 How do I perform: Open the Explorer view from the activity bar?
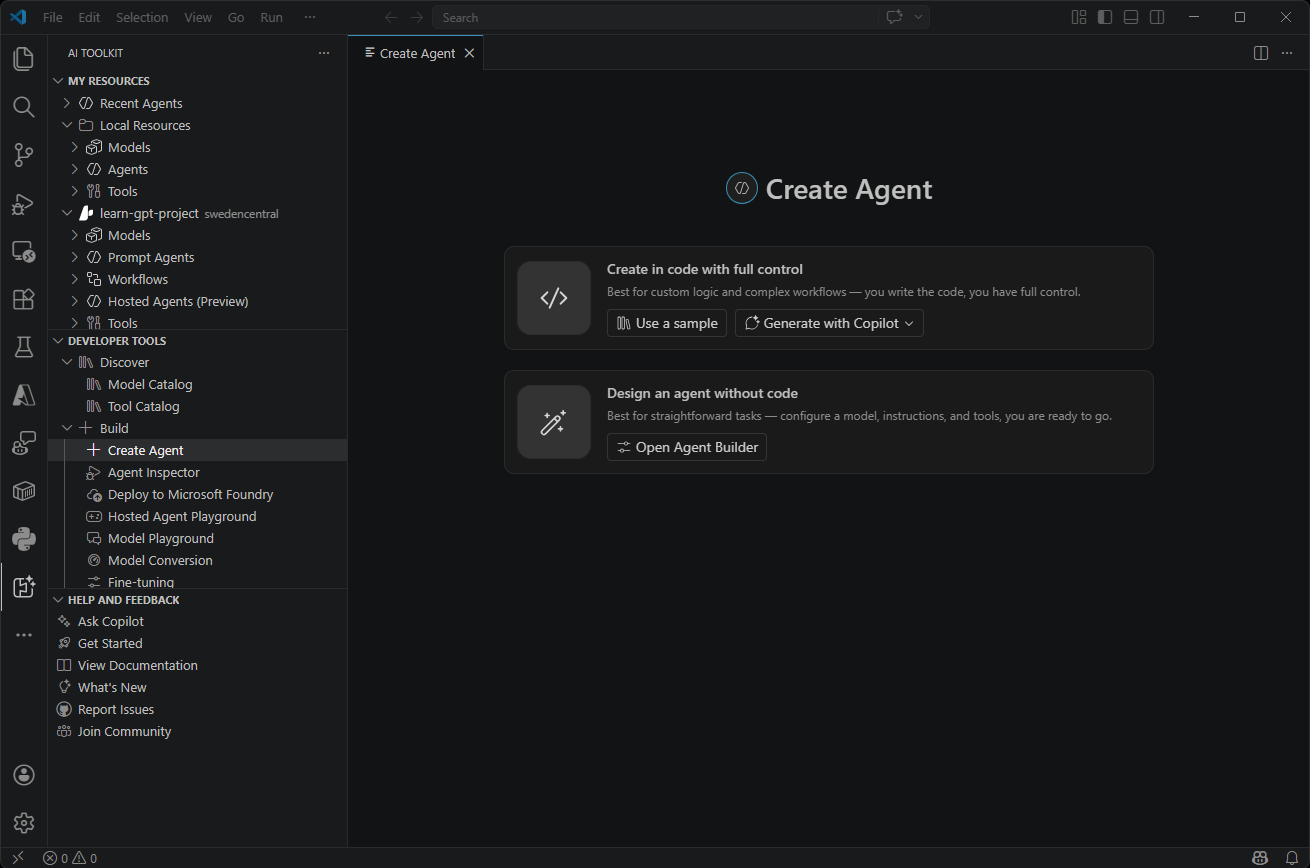pos(23,59)
